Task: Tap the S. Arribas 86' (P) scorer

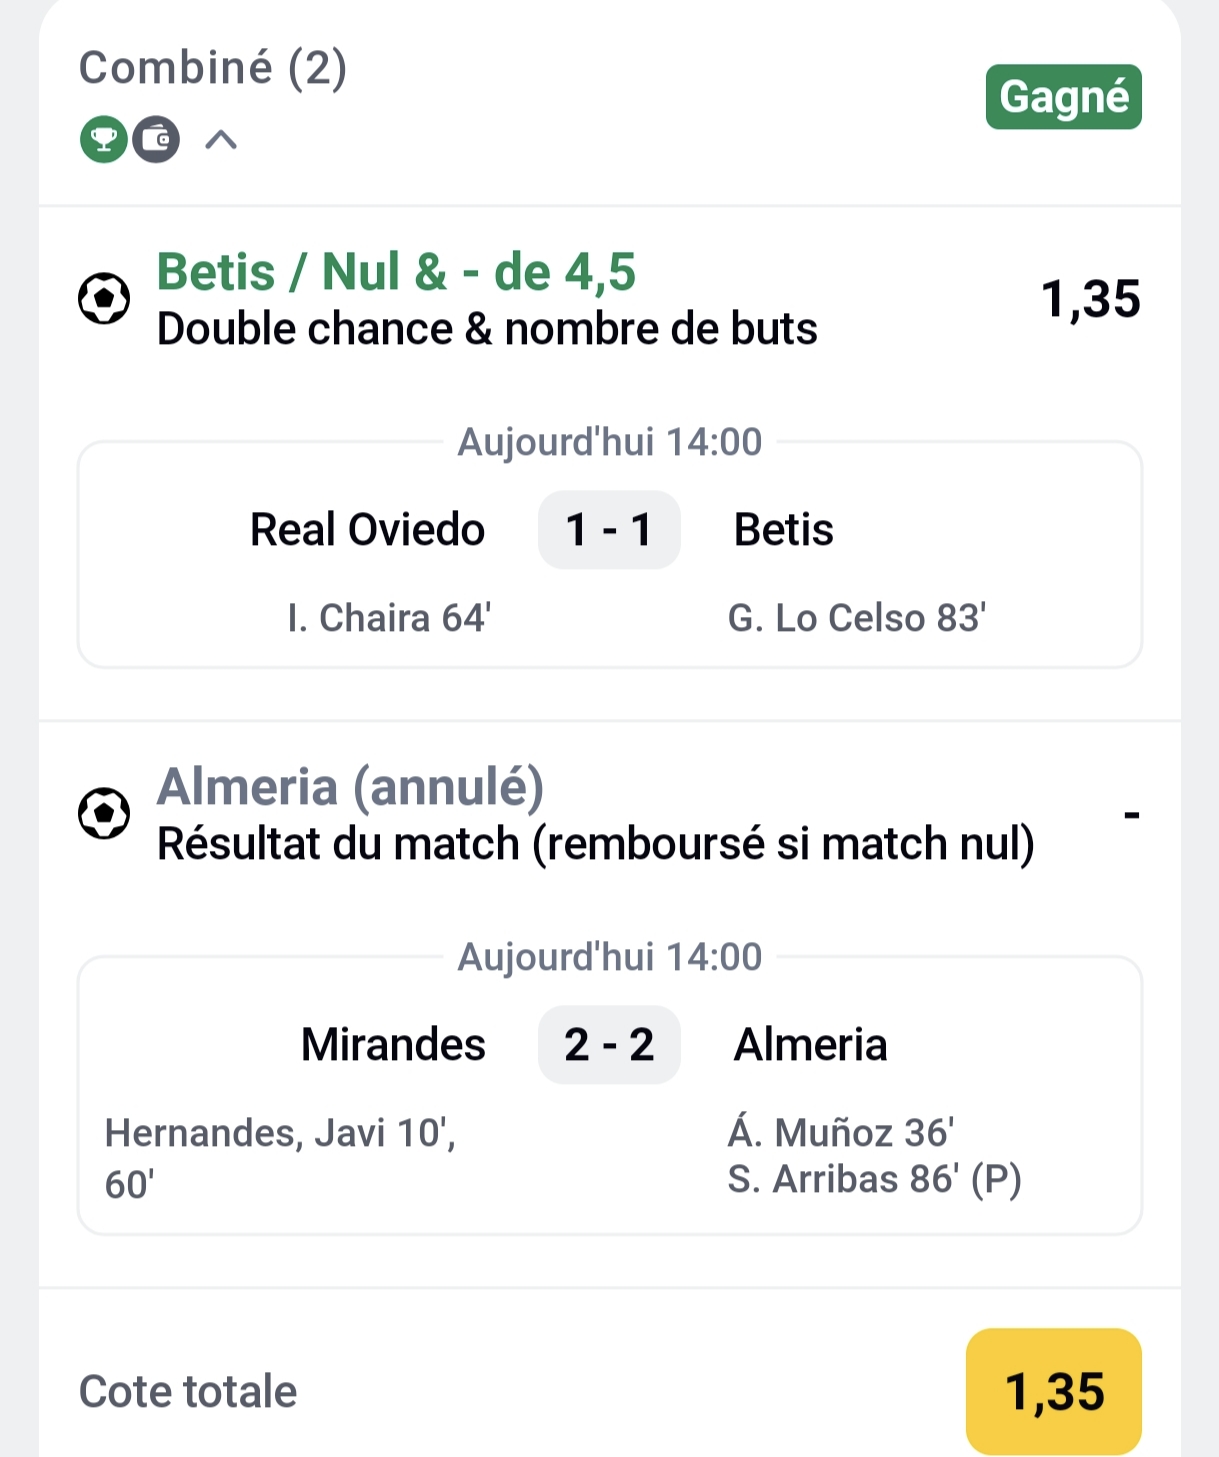Action: [874, 1180]
